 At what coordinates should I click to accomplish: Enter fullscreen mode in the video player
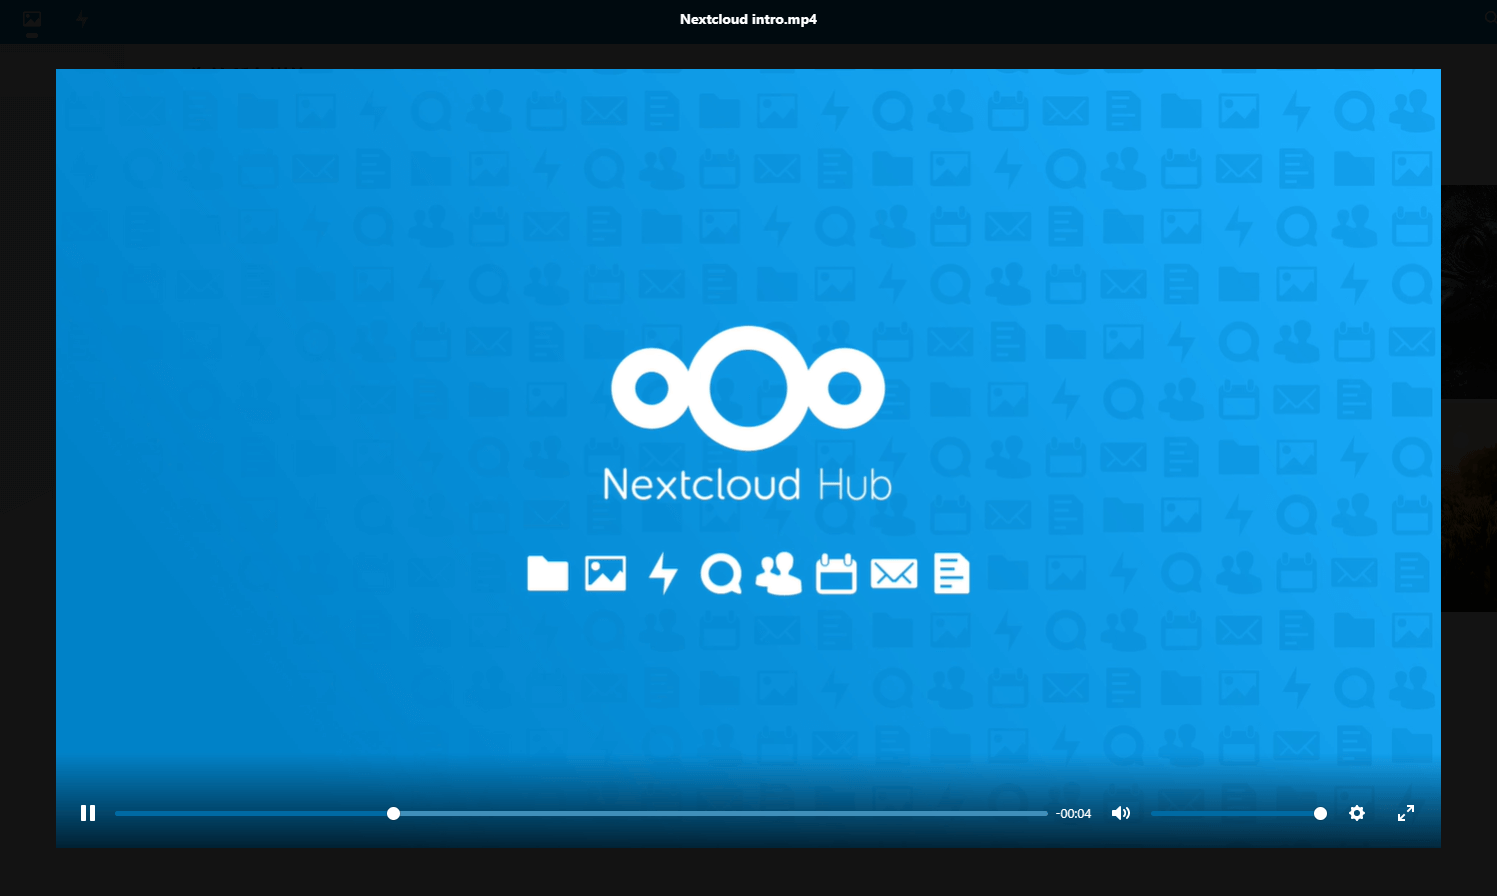(x=1406, y=813)
